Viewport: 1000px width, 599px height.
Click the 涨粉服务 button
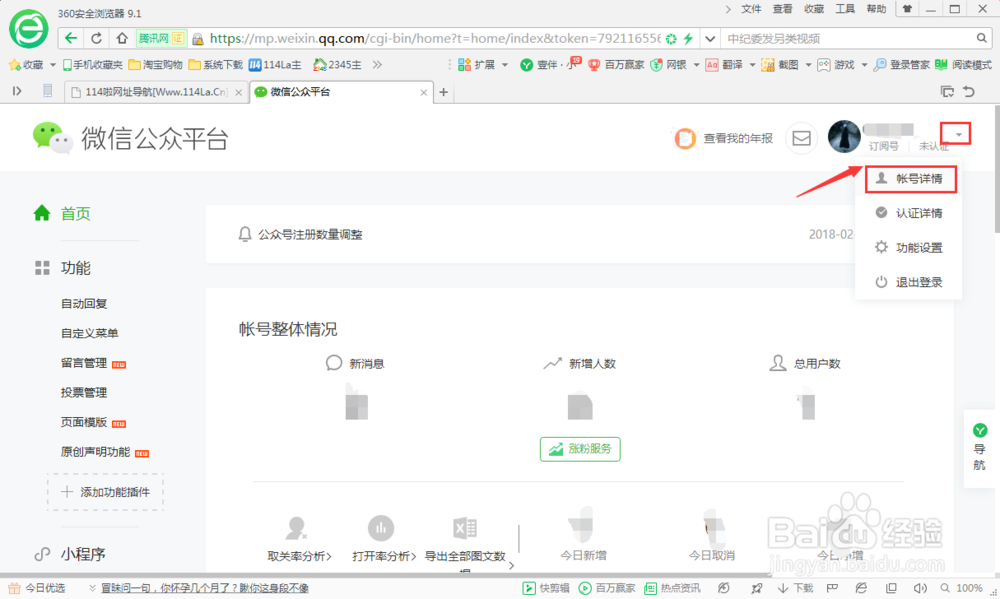580,449
